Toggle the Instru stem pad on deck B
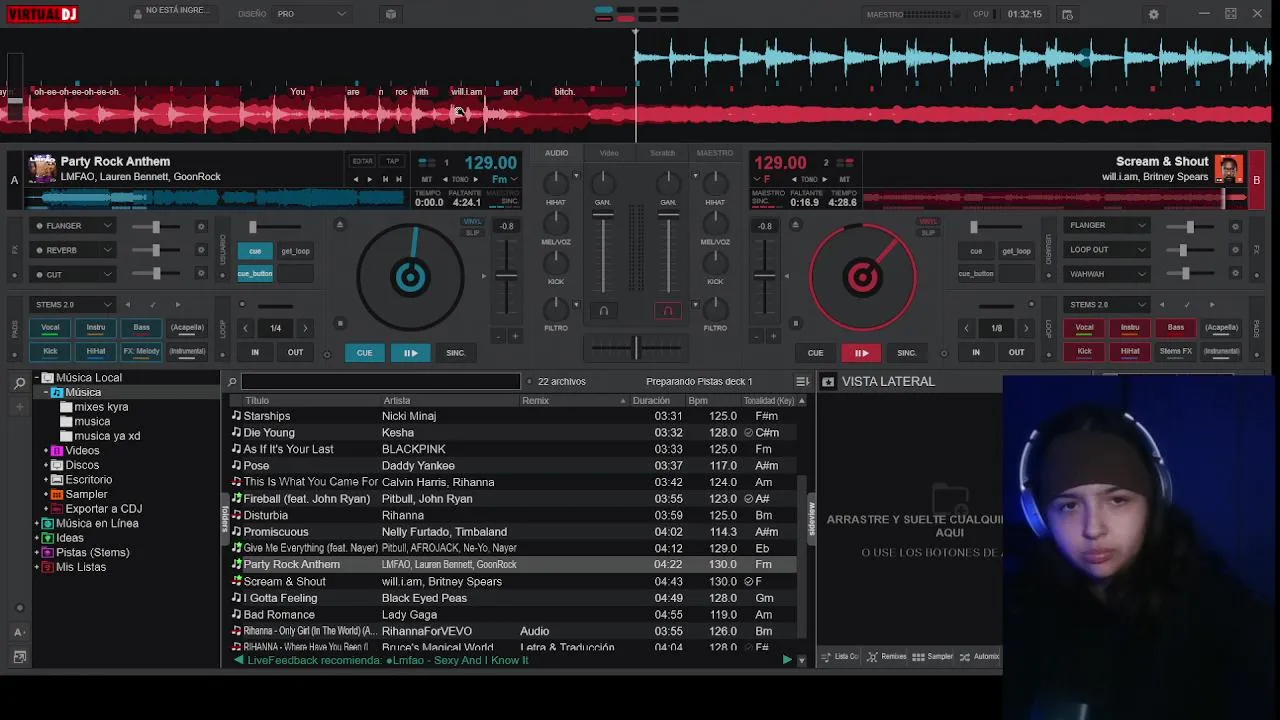The width and height of the screenshot is (1280, 720). click(x=1130, y=328)
